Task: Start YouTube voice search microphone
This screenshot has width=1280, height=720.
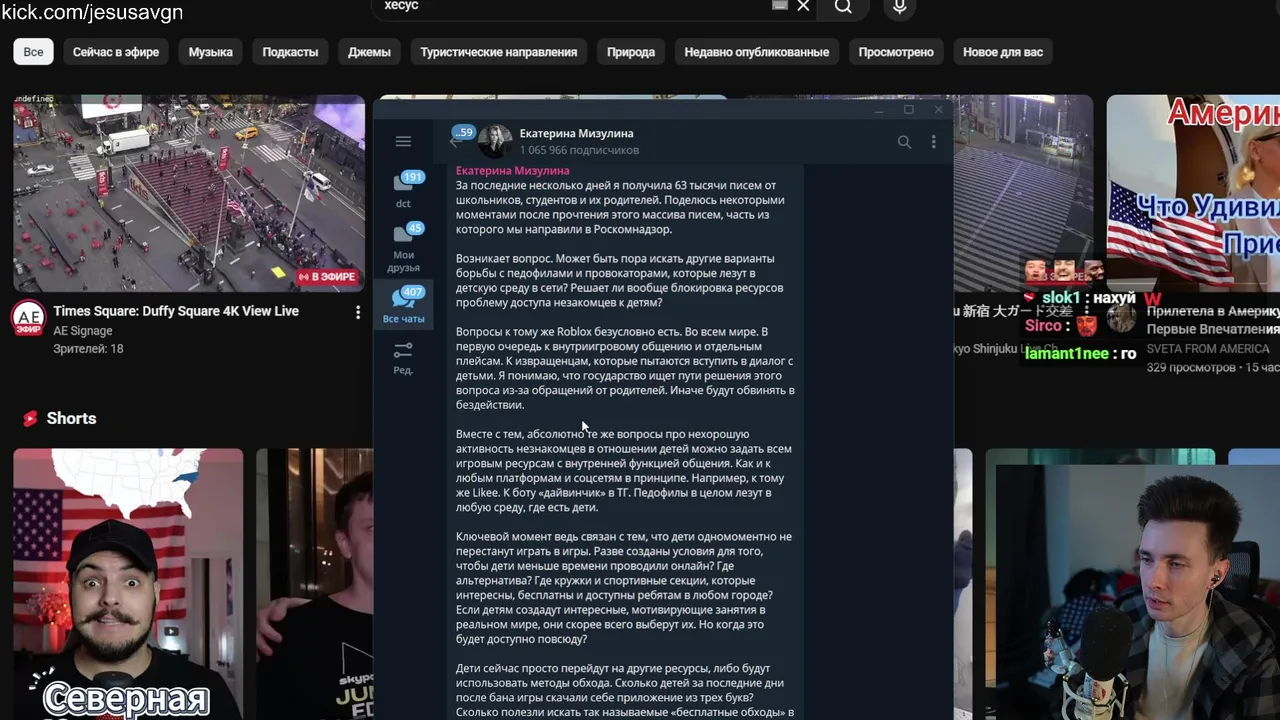Action: [x=900, y=7]
